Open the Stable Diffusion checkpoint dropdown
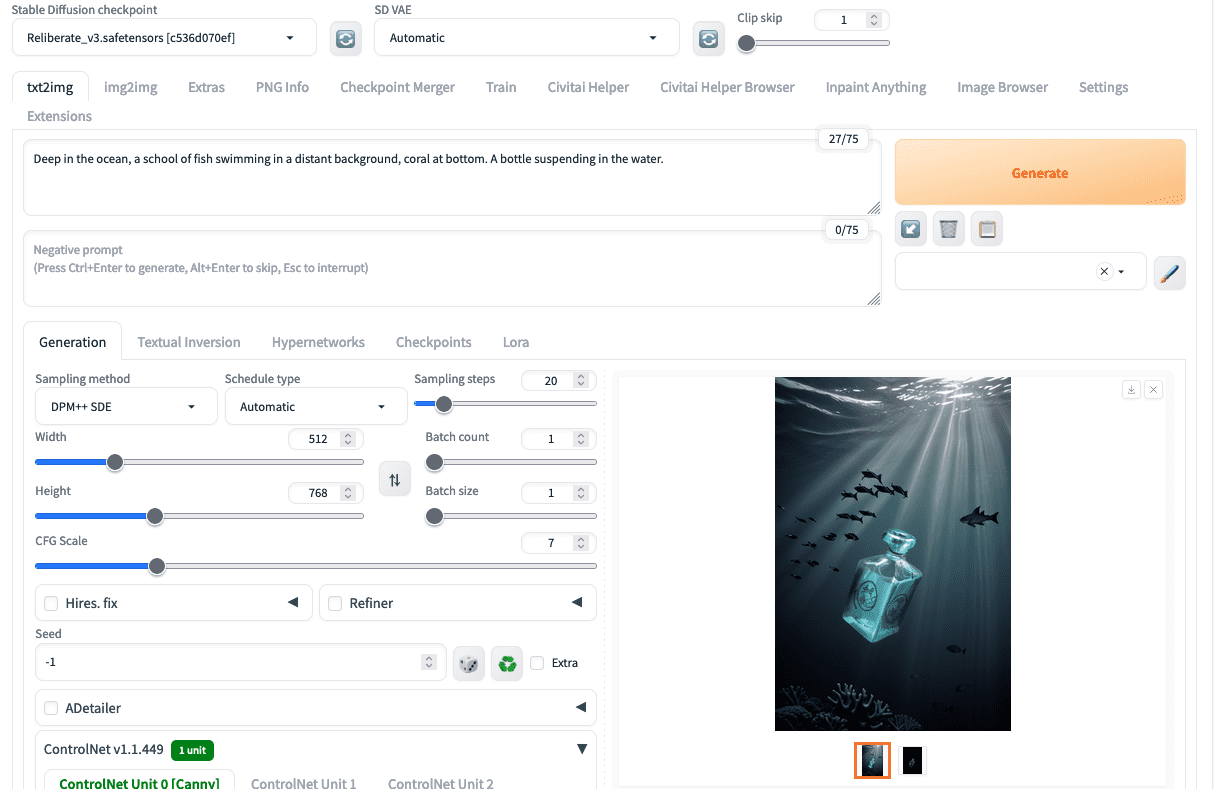1214x789 pixels. 164,38
